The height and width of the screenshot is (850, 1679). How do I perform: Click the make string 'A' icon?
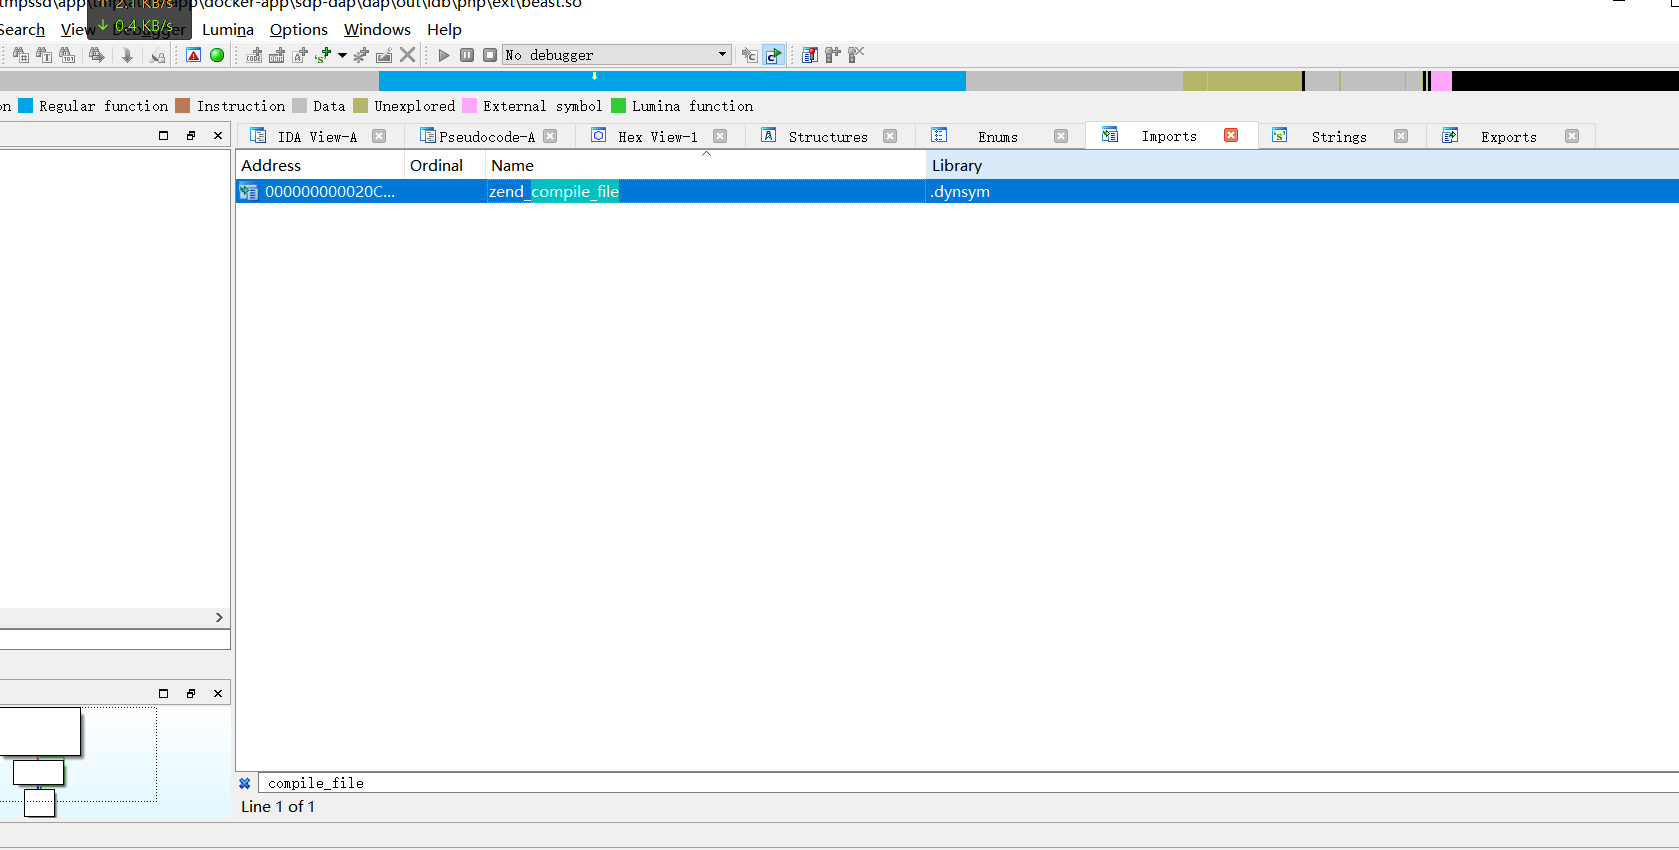click(300, 55)
